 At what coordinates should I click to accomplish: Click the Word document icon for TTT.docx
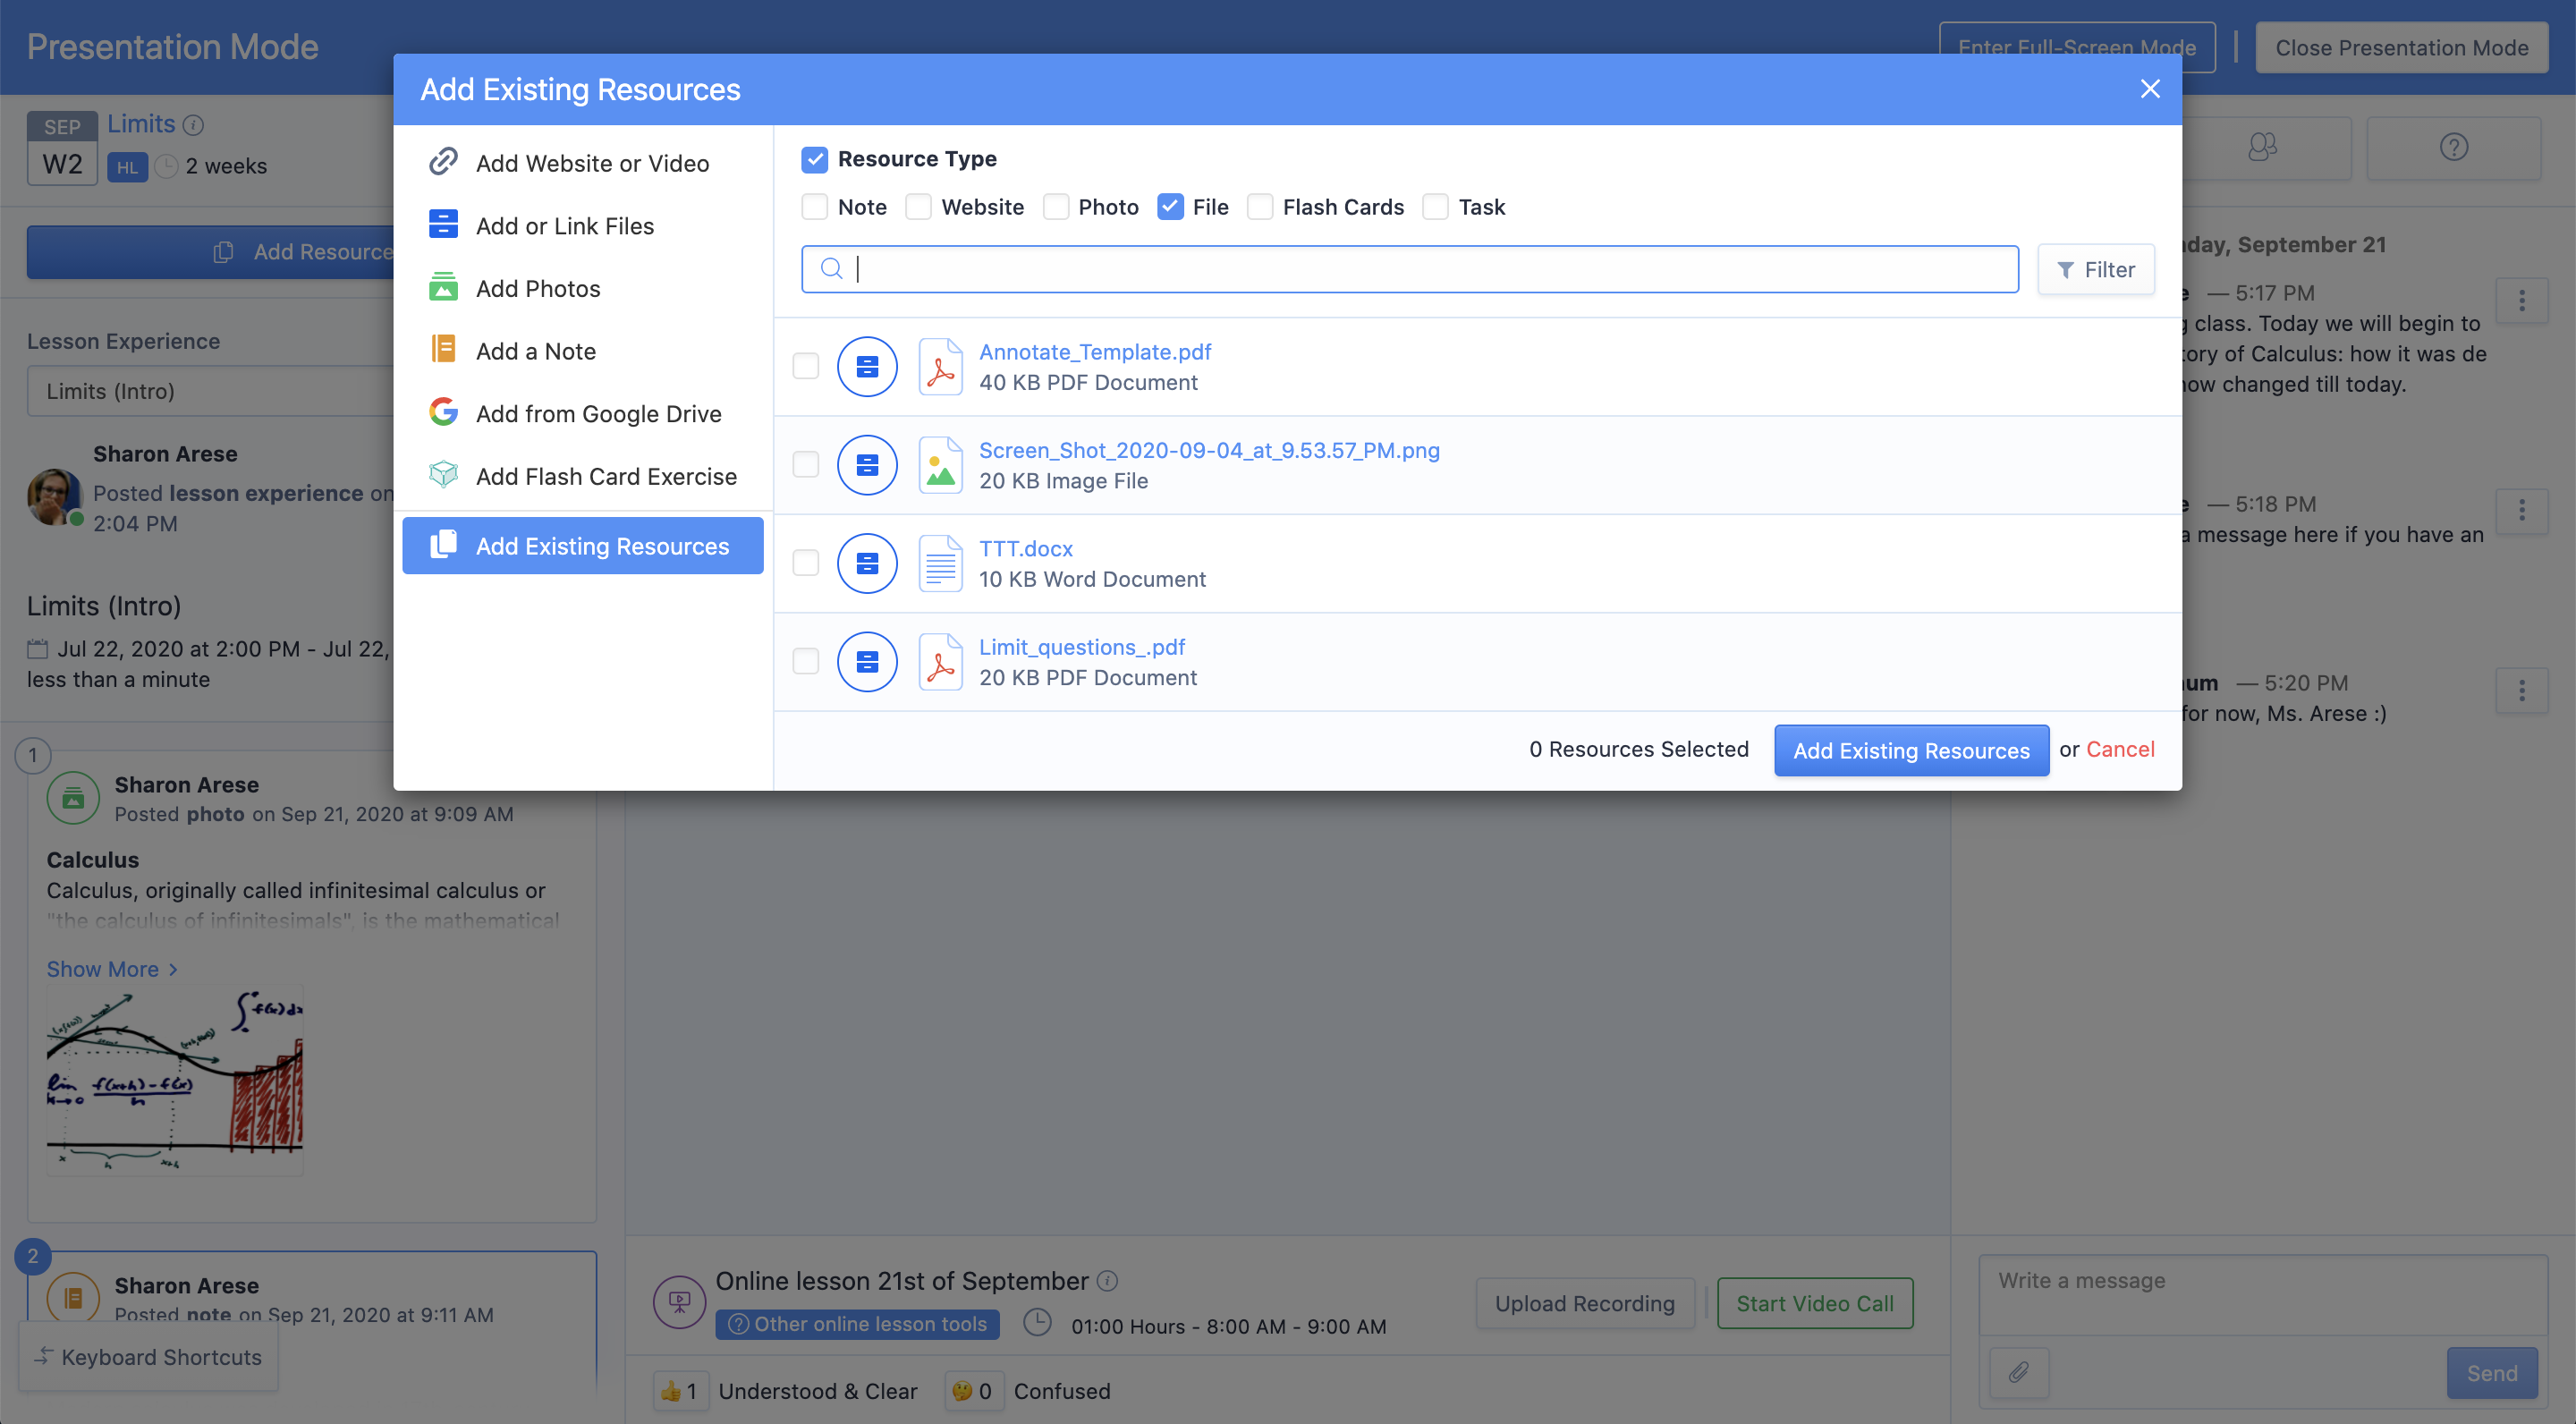(x=940, y=564)
